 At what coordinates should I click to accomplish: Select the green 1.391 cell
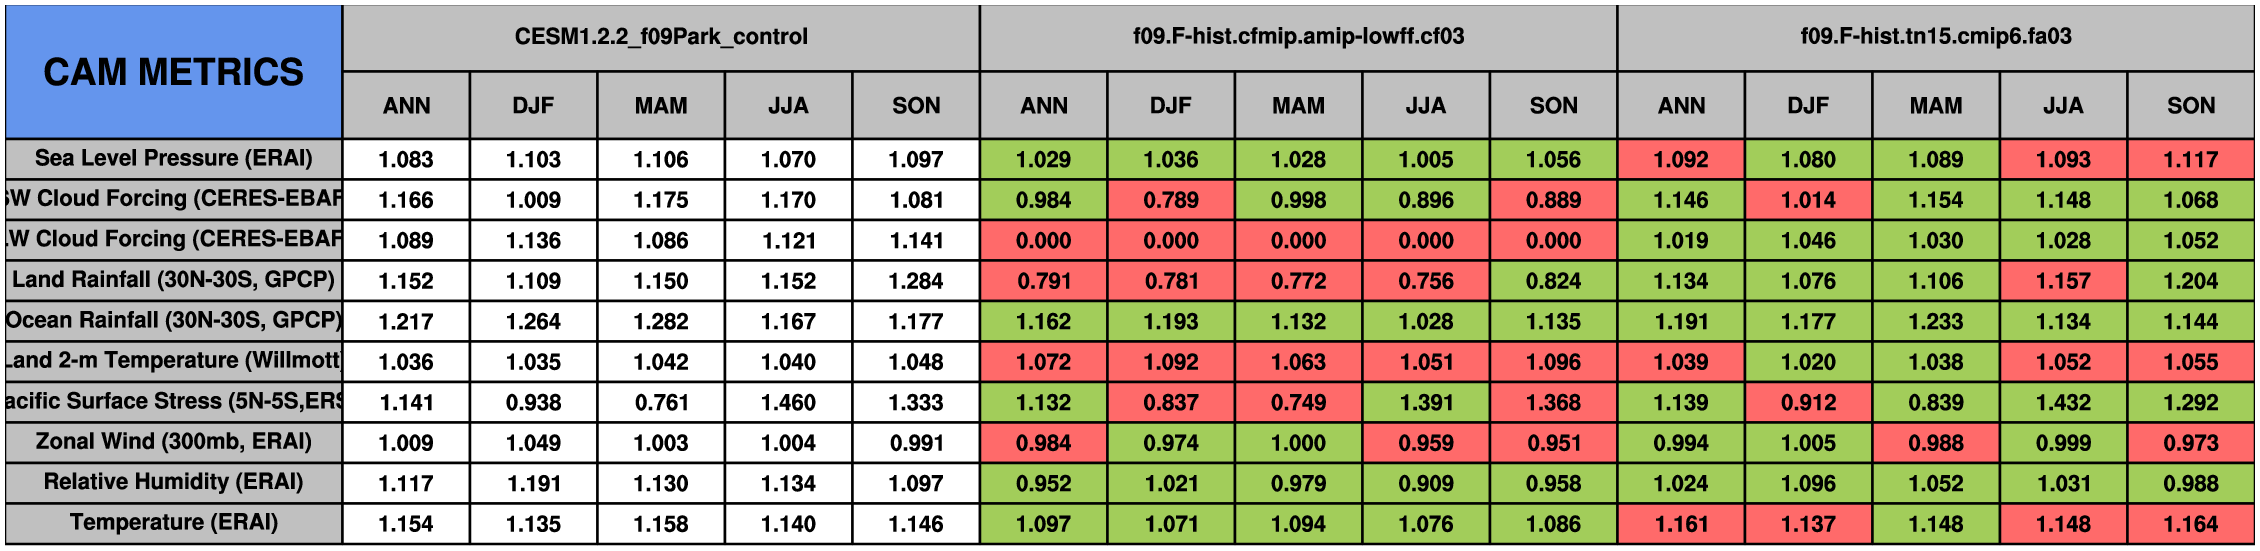point(1426,402)
